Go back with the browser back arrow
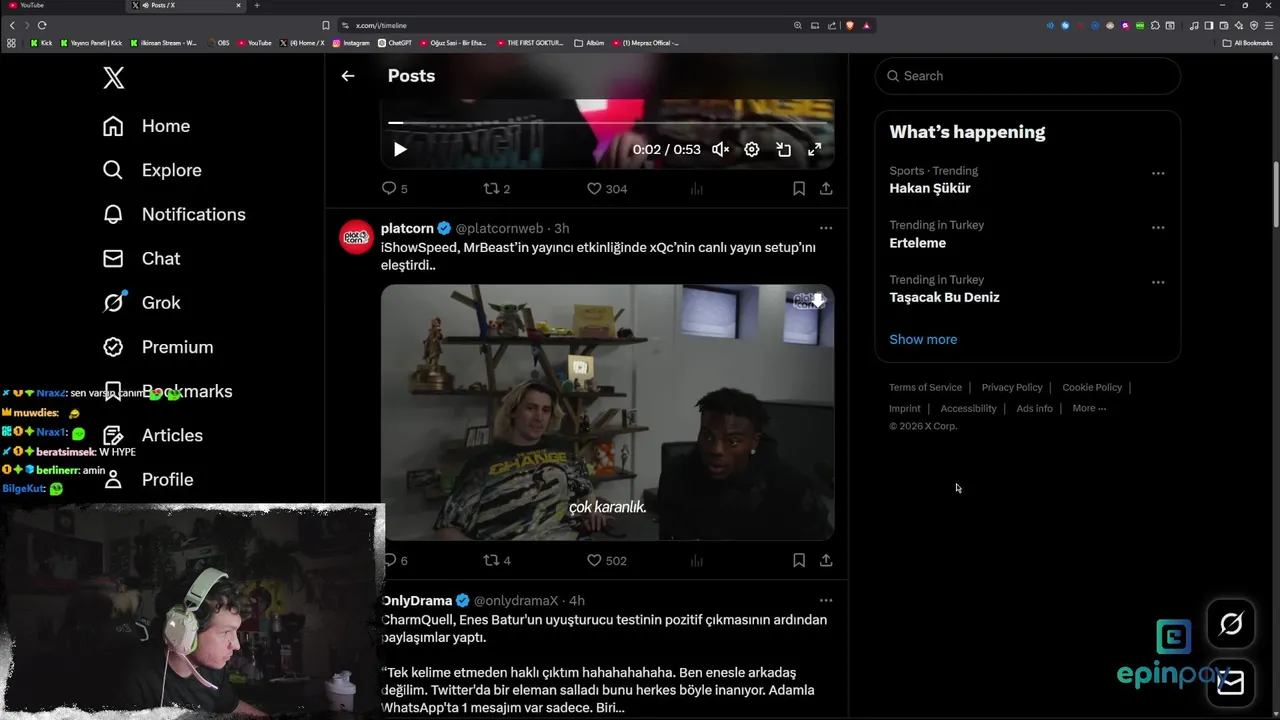 [x=12, y=25]
